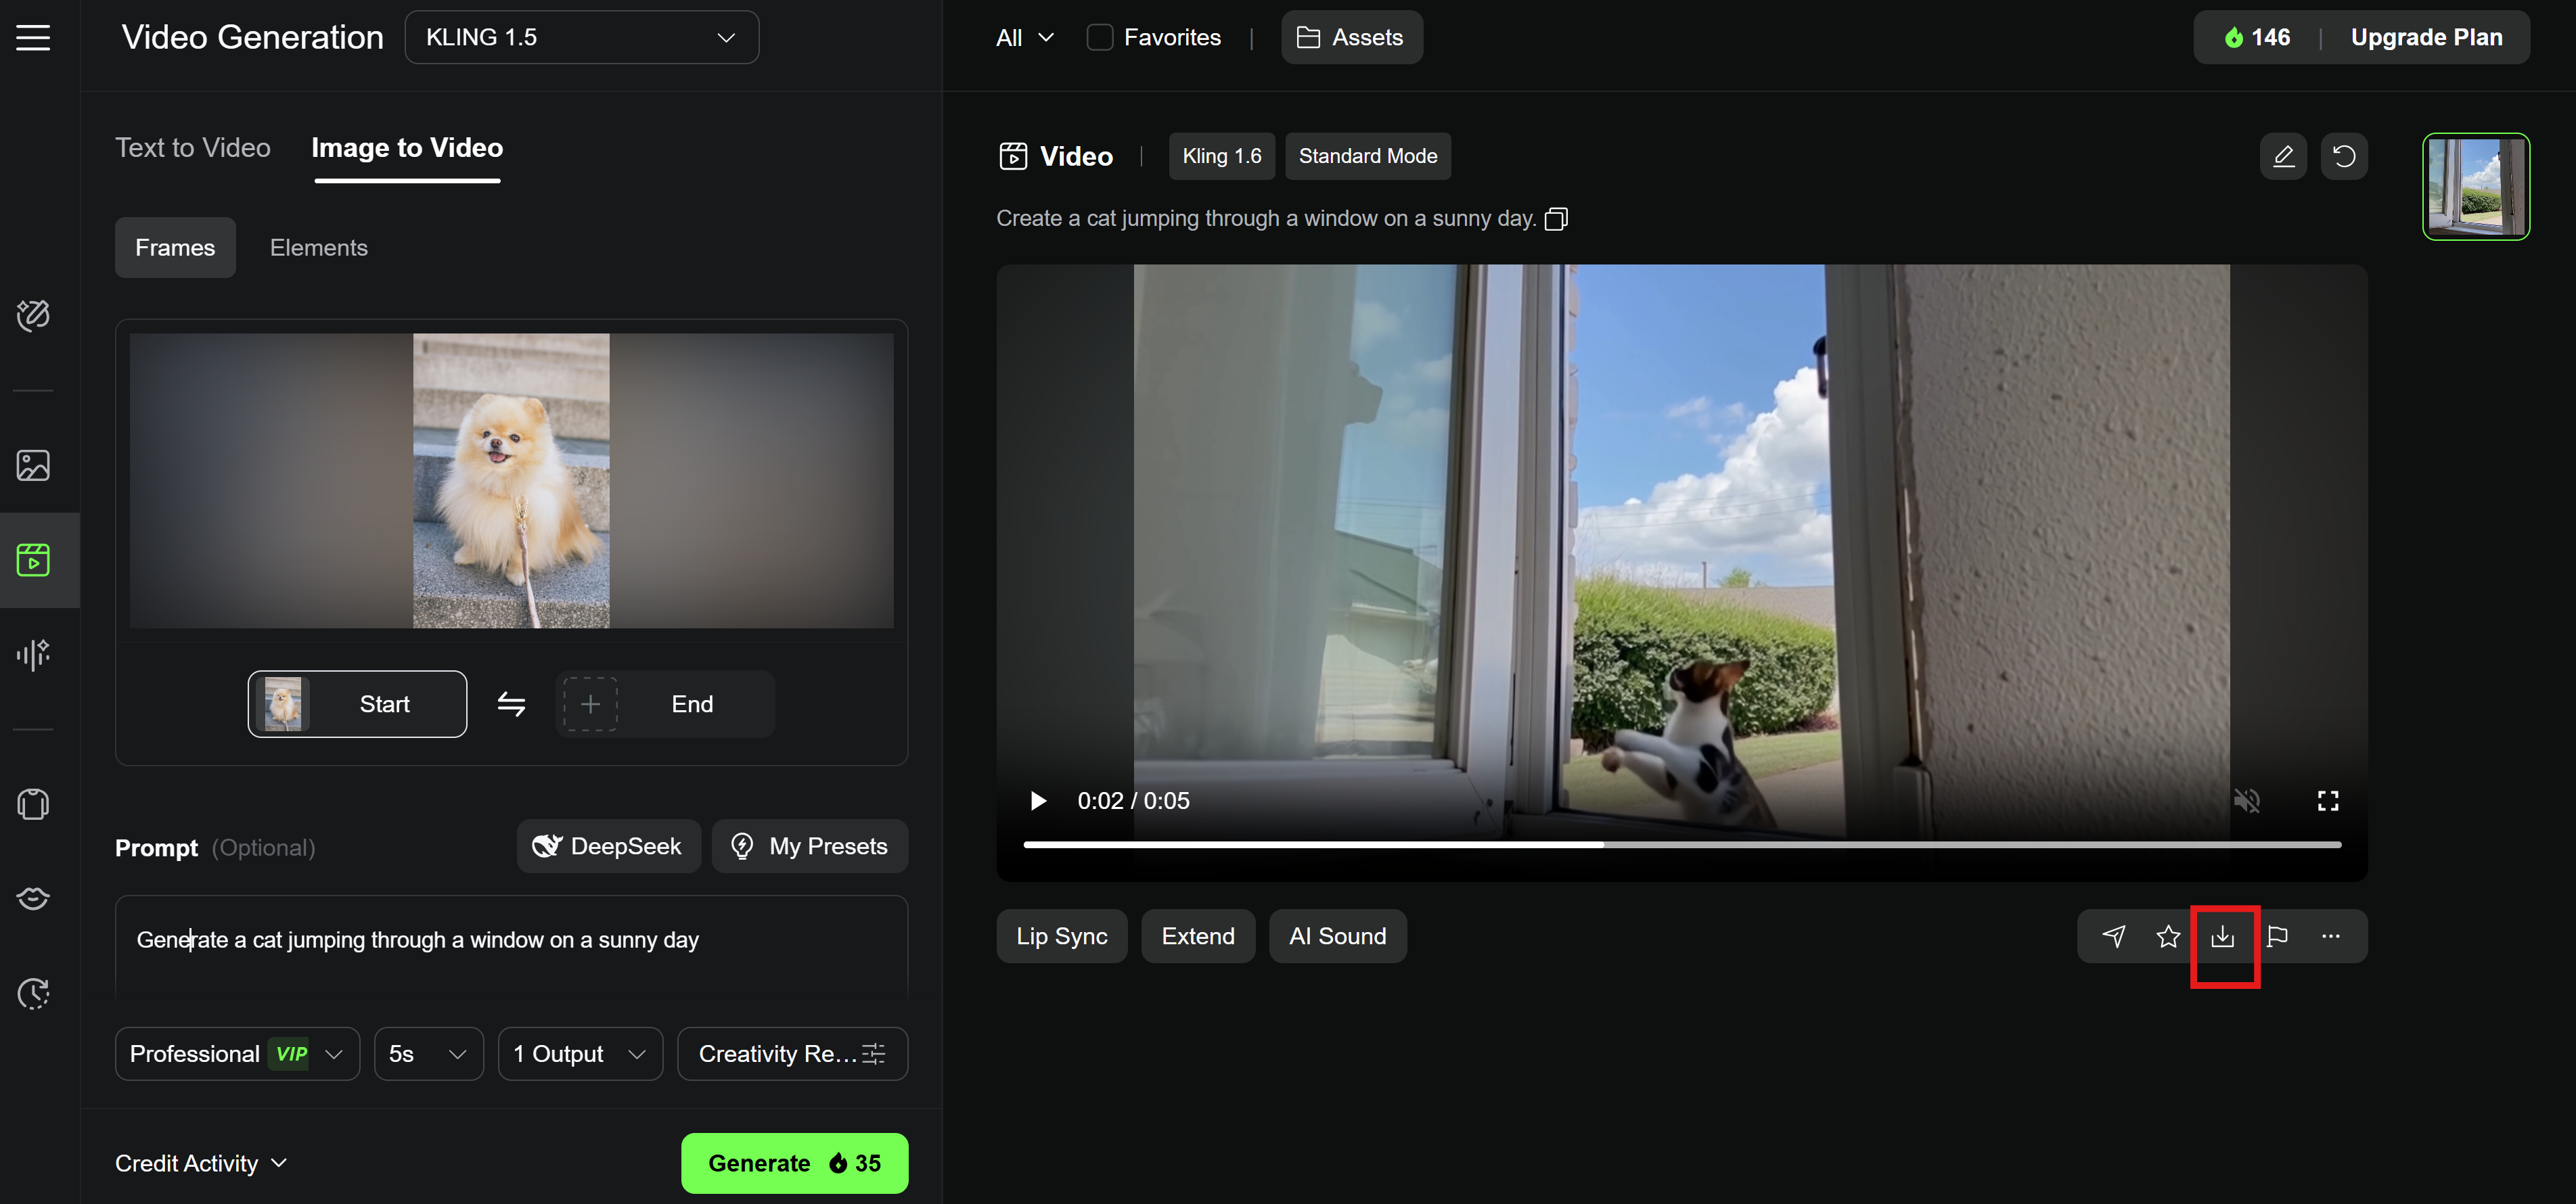Open the My Presets button
2576x1204 pixels.
point(810,846)
